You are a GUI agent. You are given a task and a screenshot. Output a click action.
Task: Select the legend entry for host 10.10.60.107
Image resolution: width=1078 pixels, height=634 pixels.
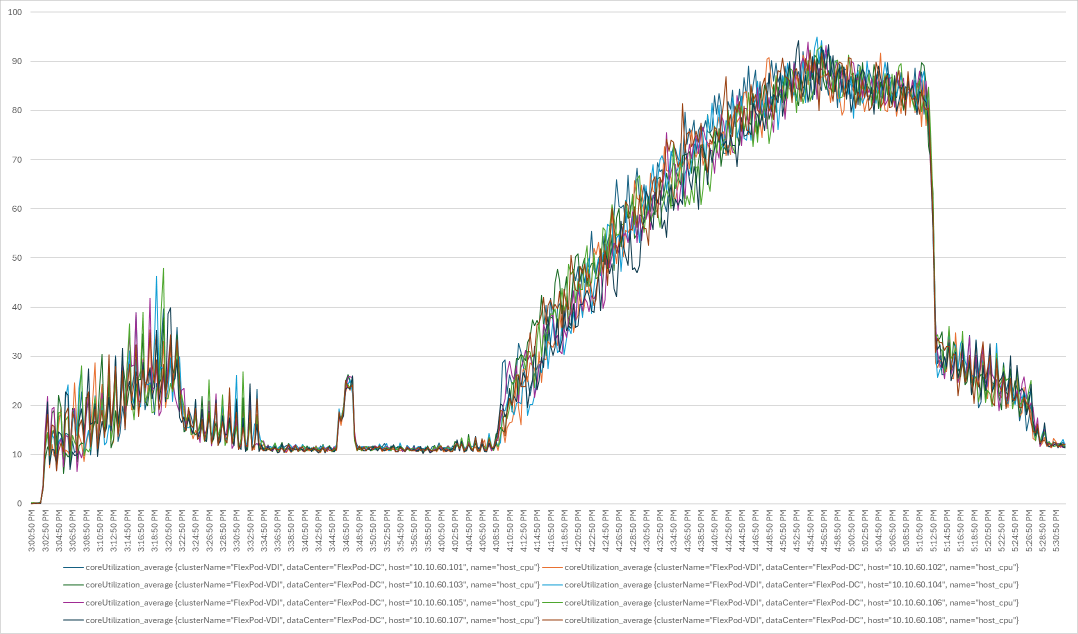tap(302, 620)
